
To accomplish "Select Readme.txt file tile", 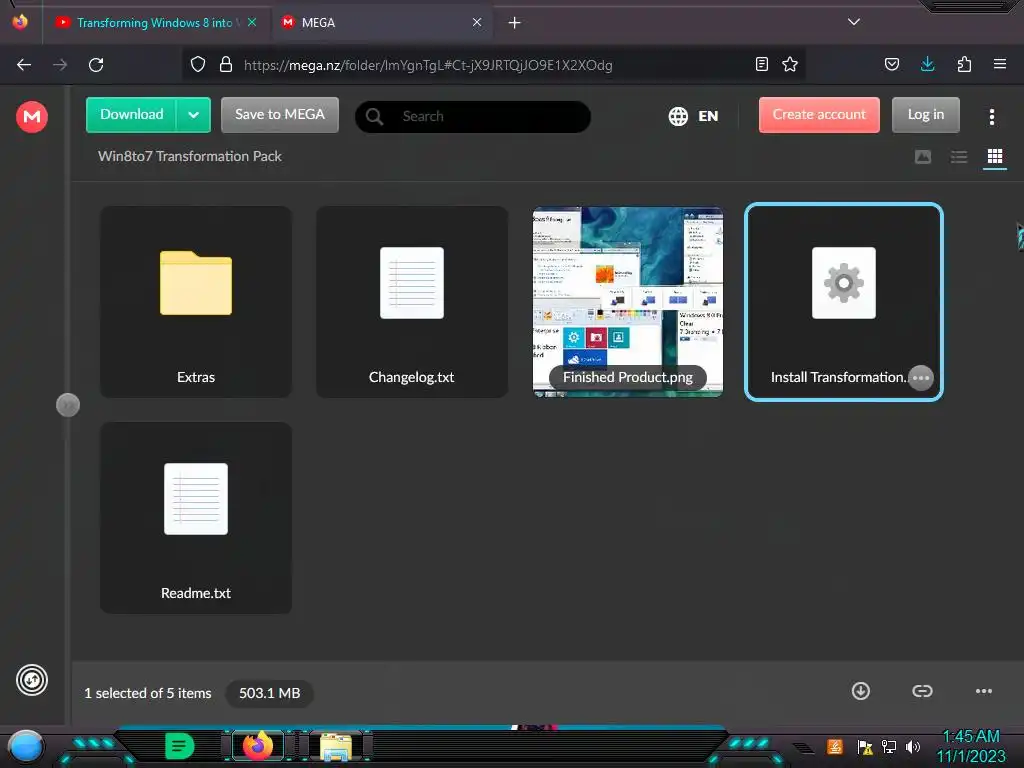I will (x=196, y=517).
